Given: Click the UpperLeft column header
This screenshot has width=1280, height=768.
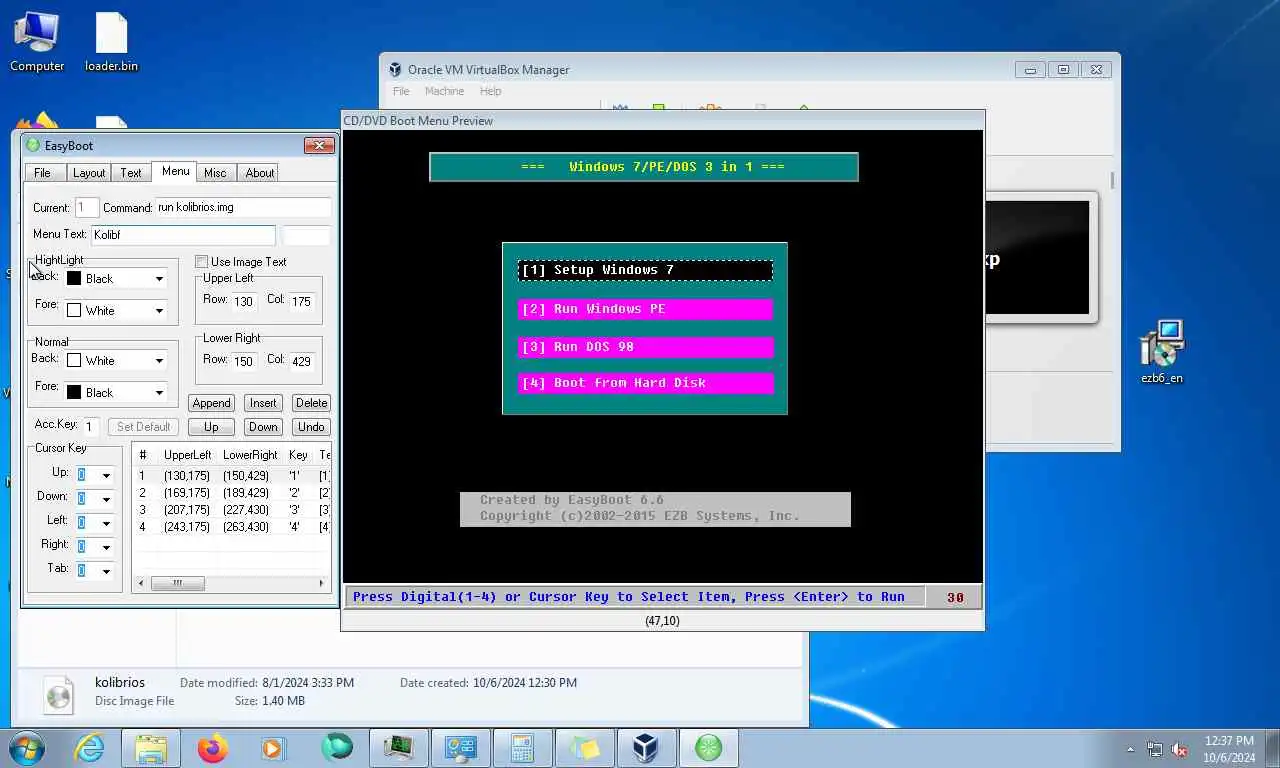Looking at the screenshot, I should pyautogui.click(x=187, y=455).
